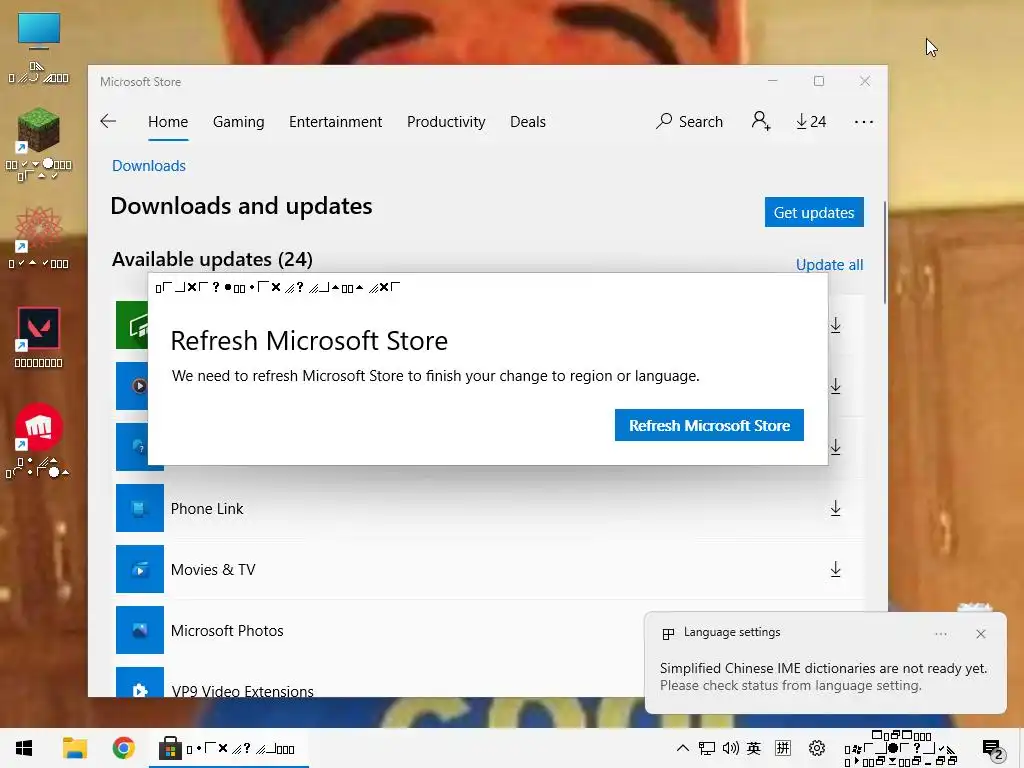
Task: Maximize the Microsoft Store window
Action: pyautogui.click(x=819, y=81)
